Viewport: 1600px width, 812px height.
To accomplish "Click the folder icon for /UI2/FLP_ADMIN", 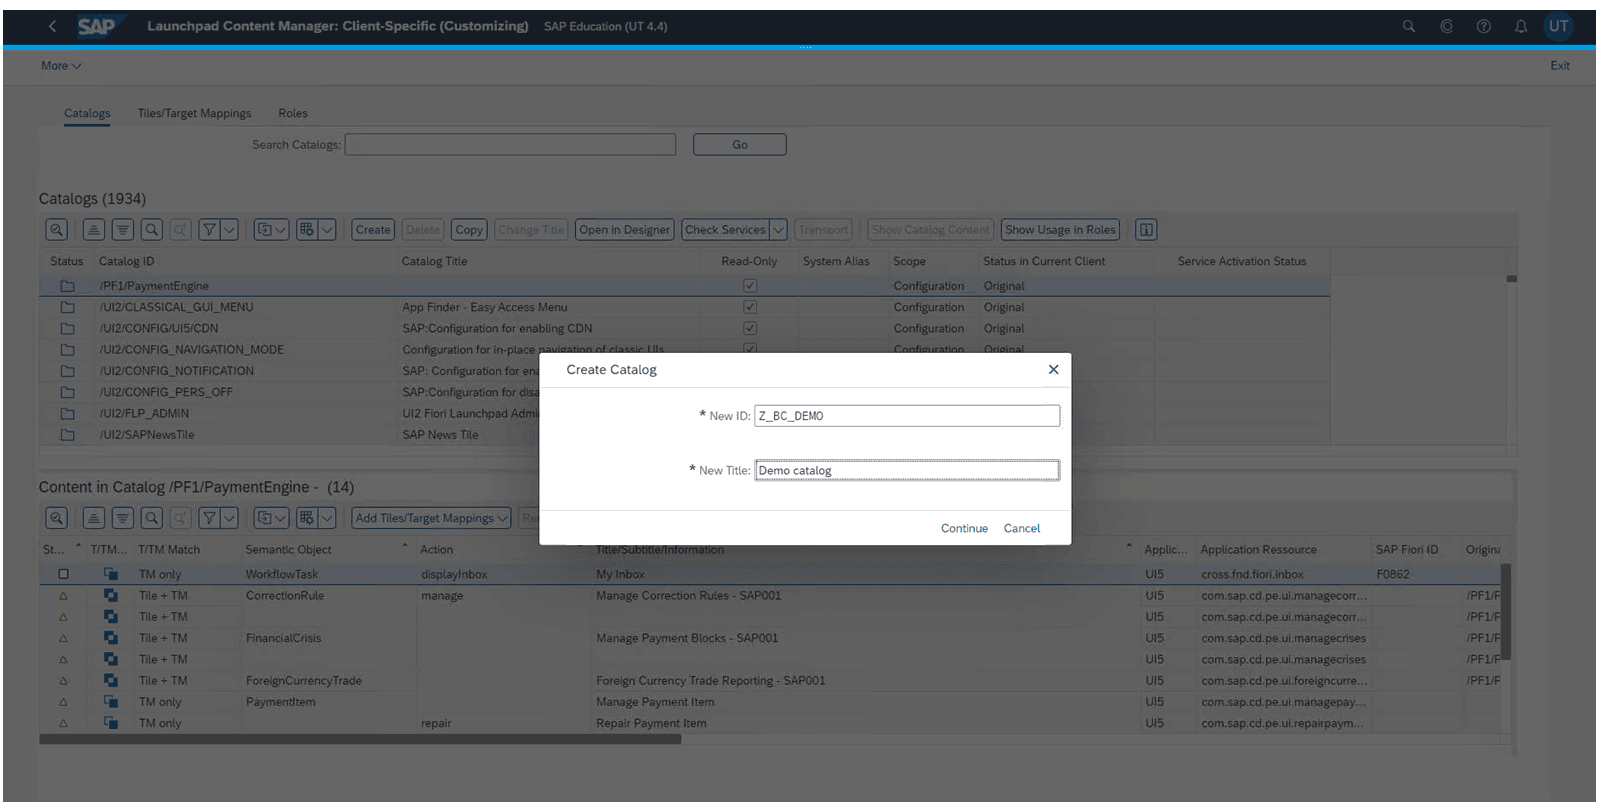I will (x=67, y=414).
